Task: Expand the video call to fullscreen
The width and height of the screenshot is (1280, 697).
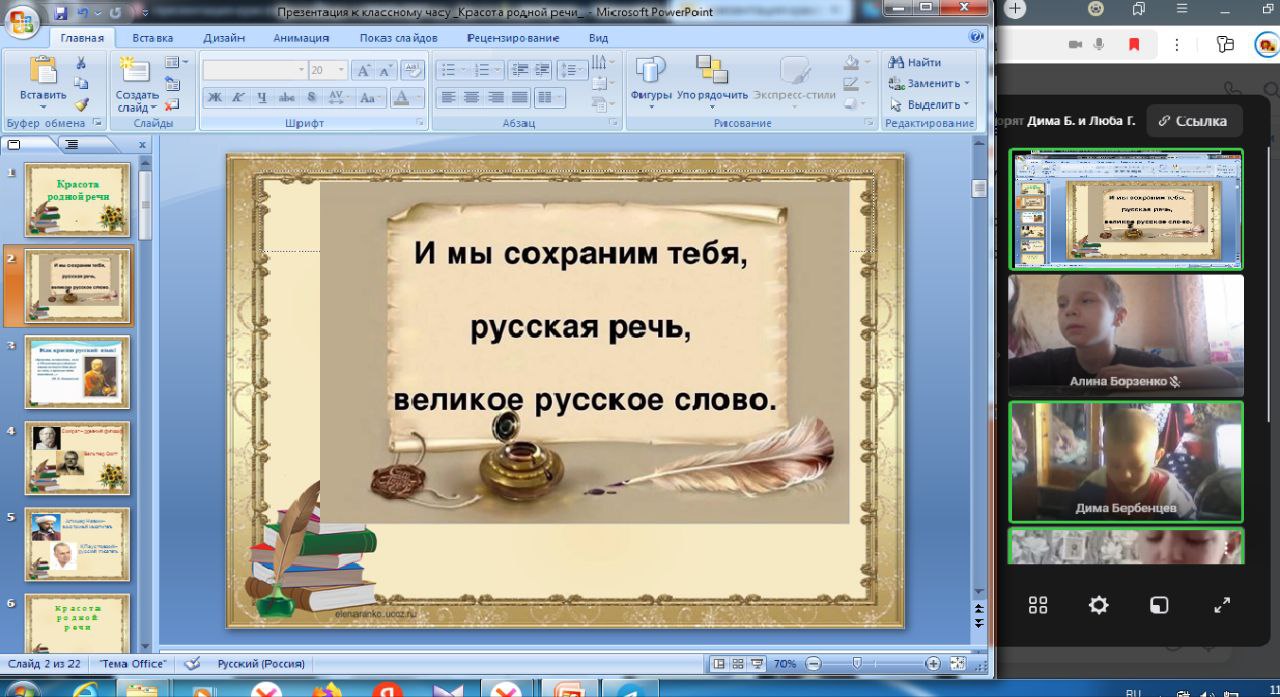Action: (1222, 605)
